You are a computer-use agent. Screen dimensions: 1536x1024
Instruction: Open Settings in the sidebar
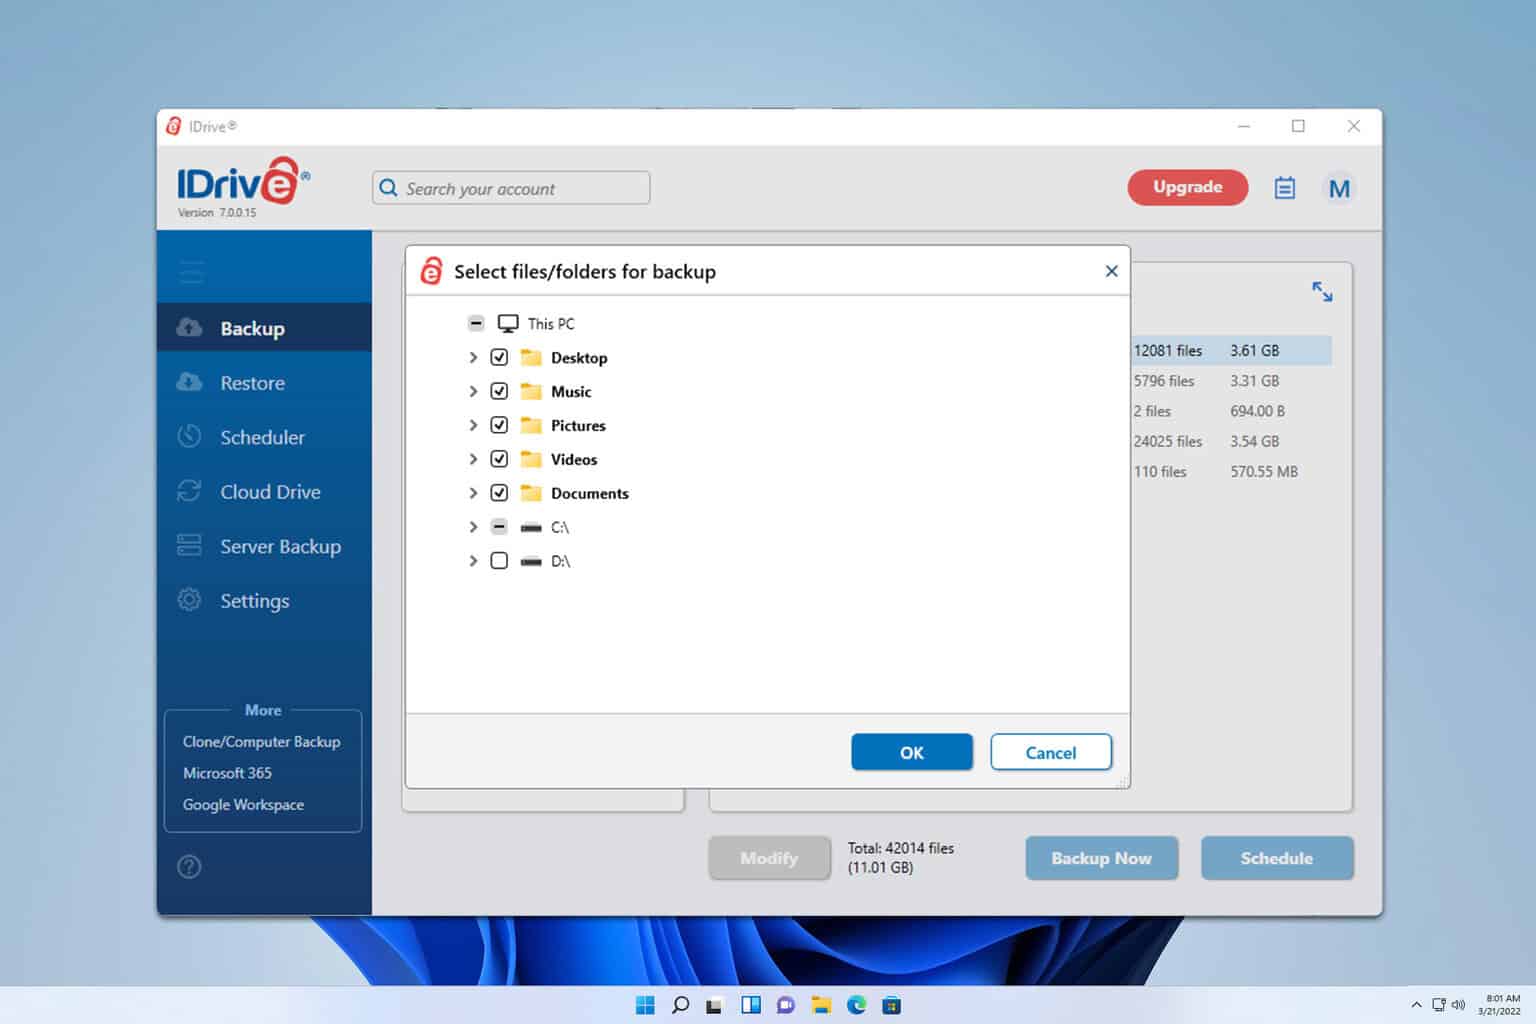(x=254, y=601)
